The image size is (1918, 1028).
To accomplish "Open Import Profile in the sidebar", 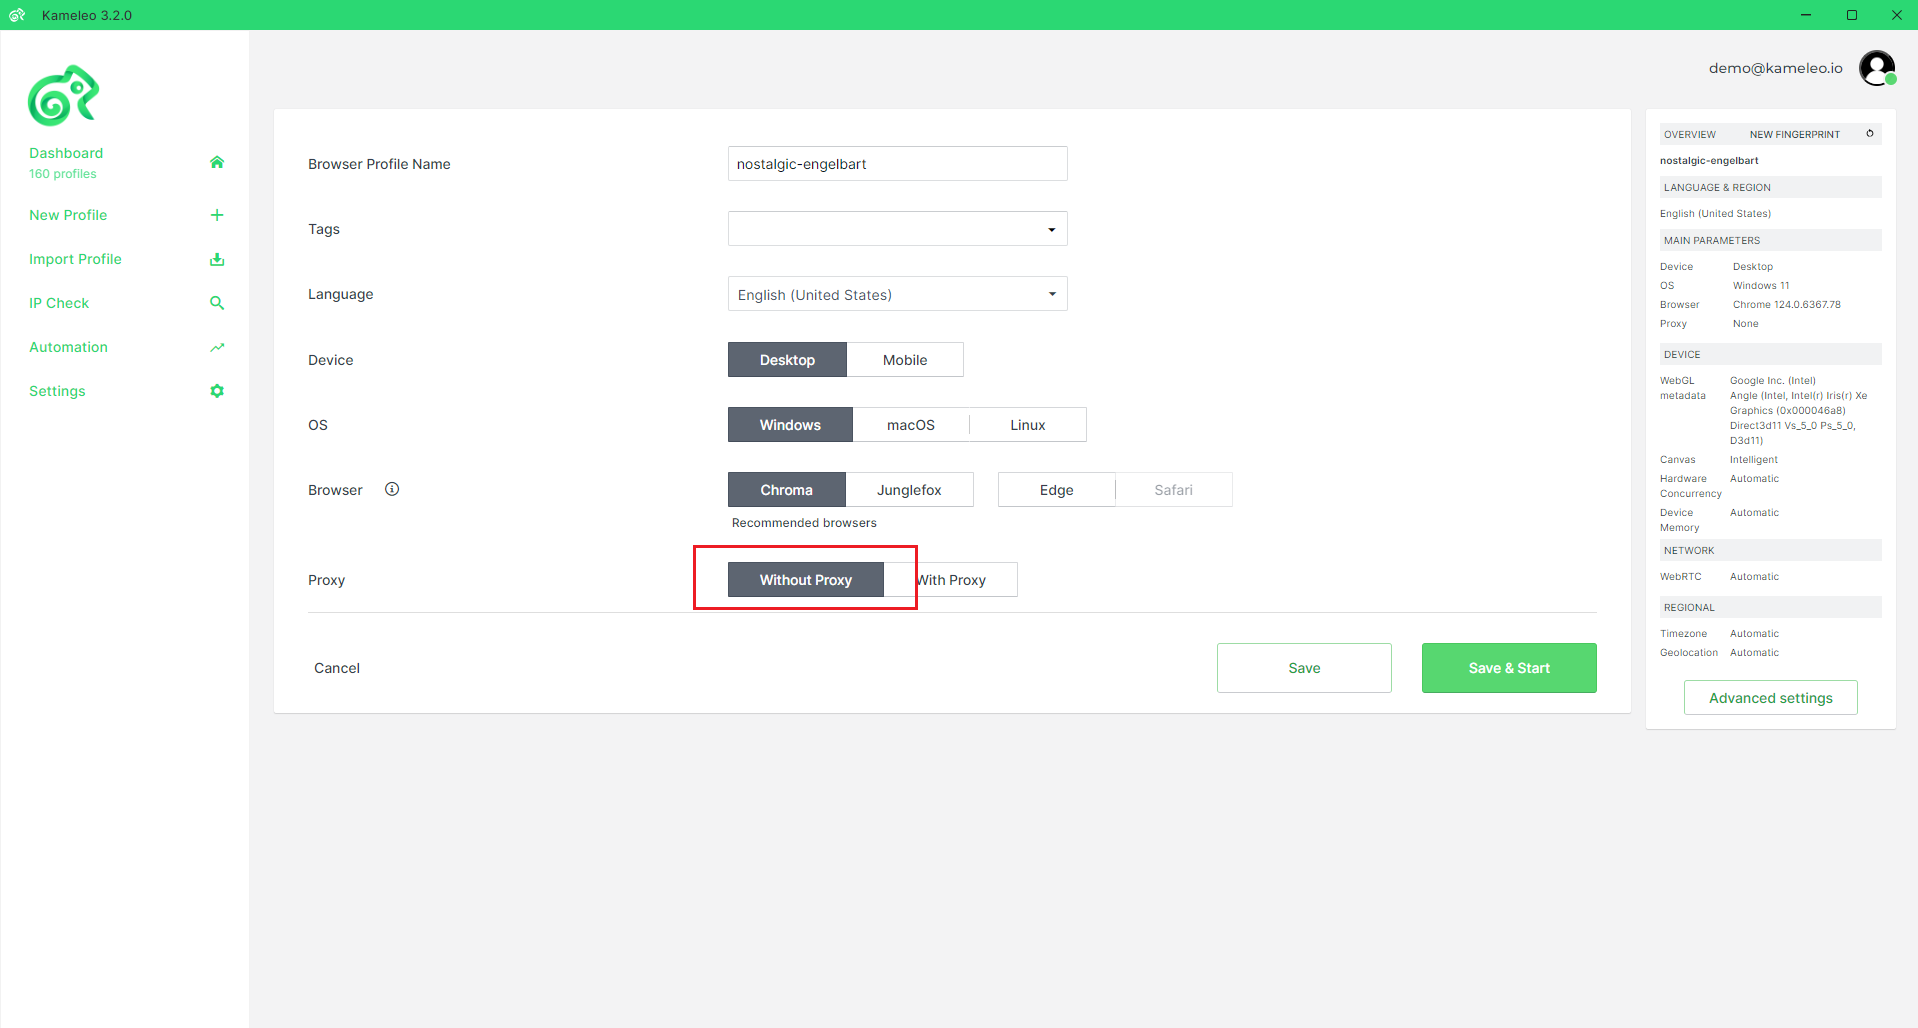I will (75, 259).
